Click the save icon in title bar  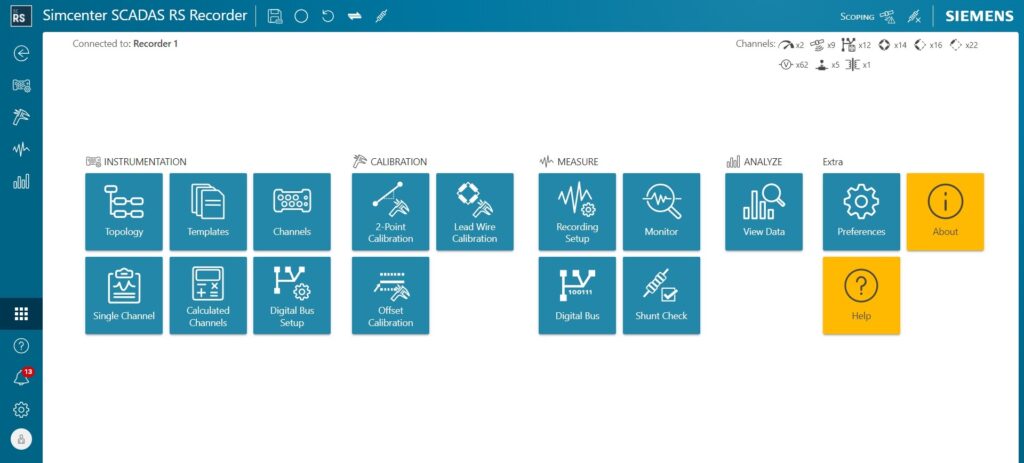tap(275, 16)
